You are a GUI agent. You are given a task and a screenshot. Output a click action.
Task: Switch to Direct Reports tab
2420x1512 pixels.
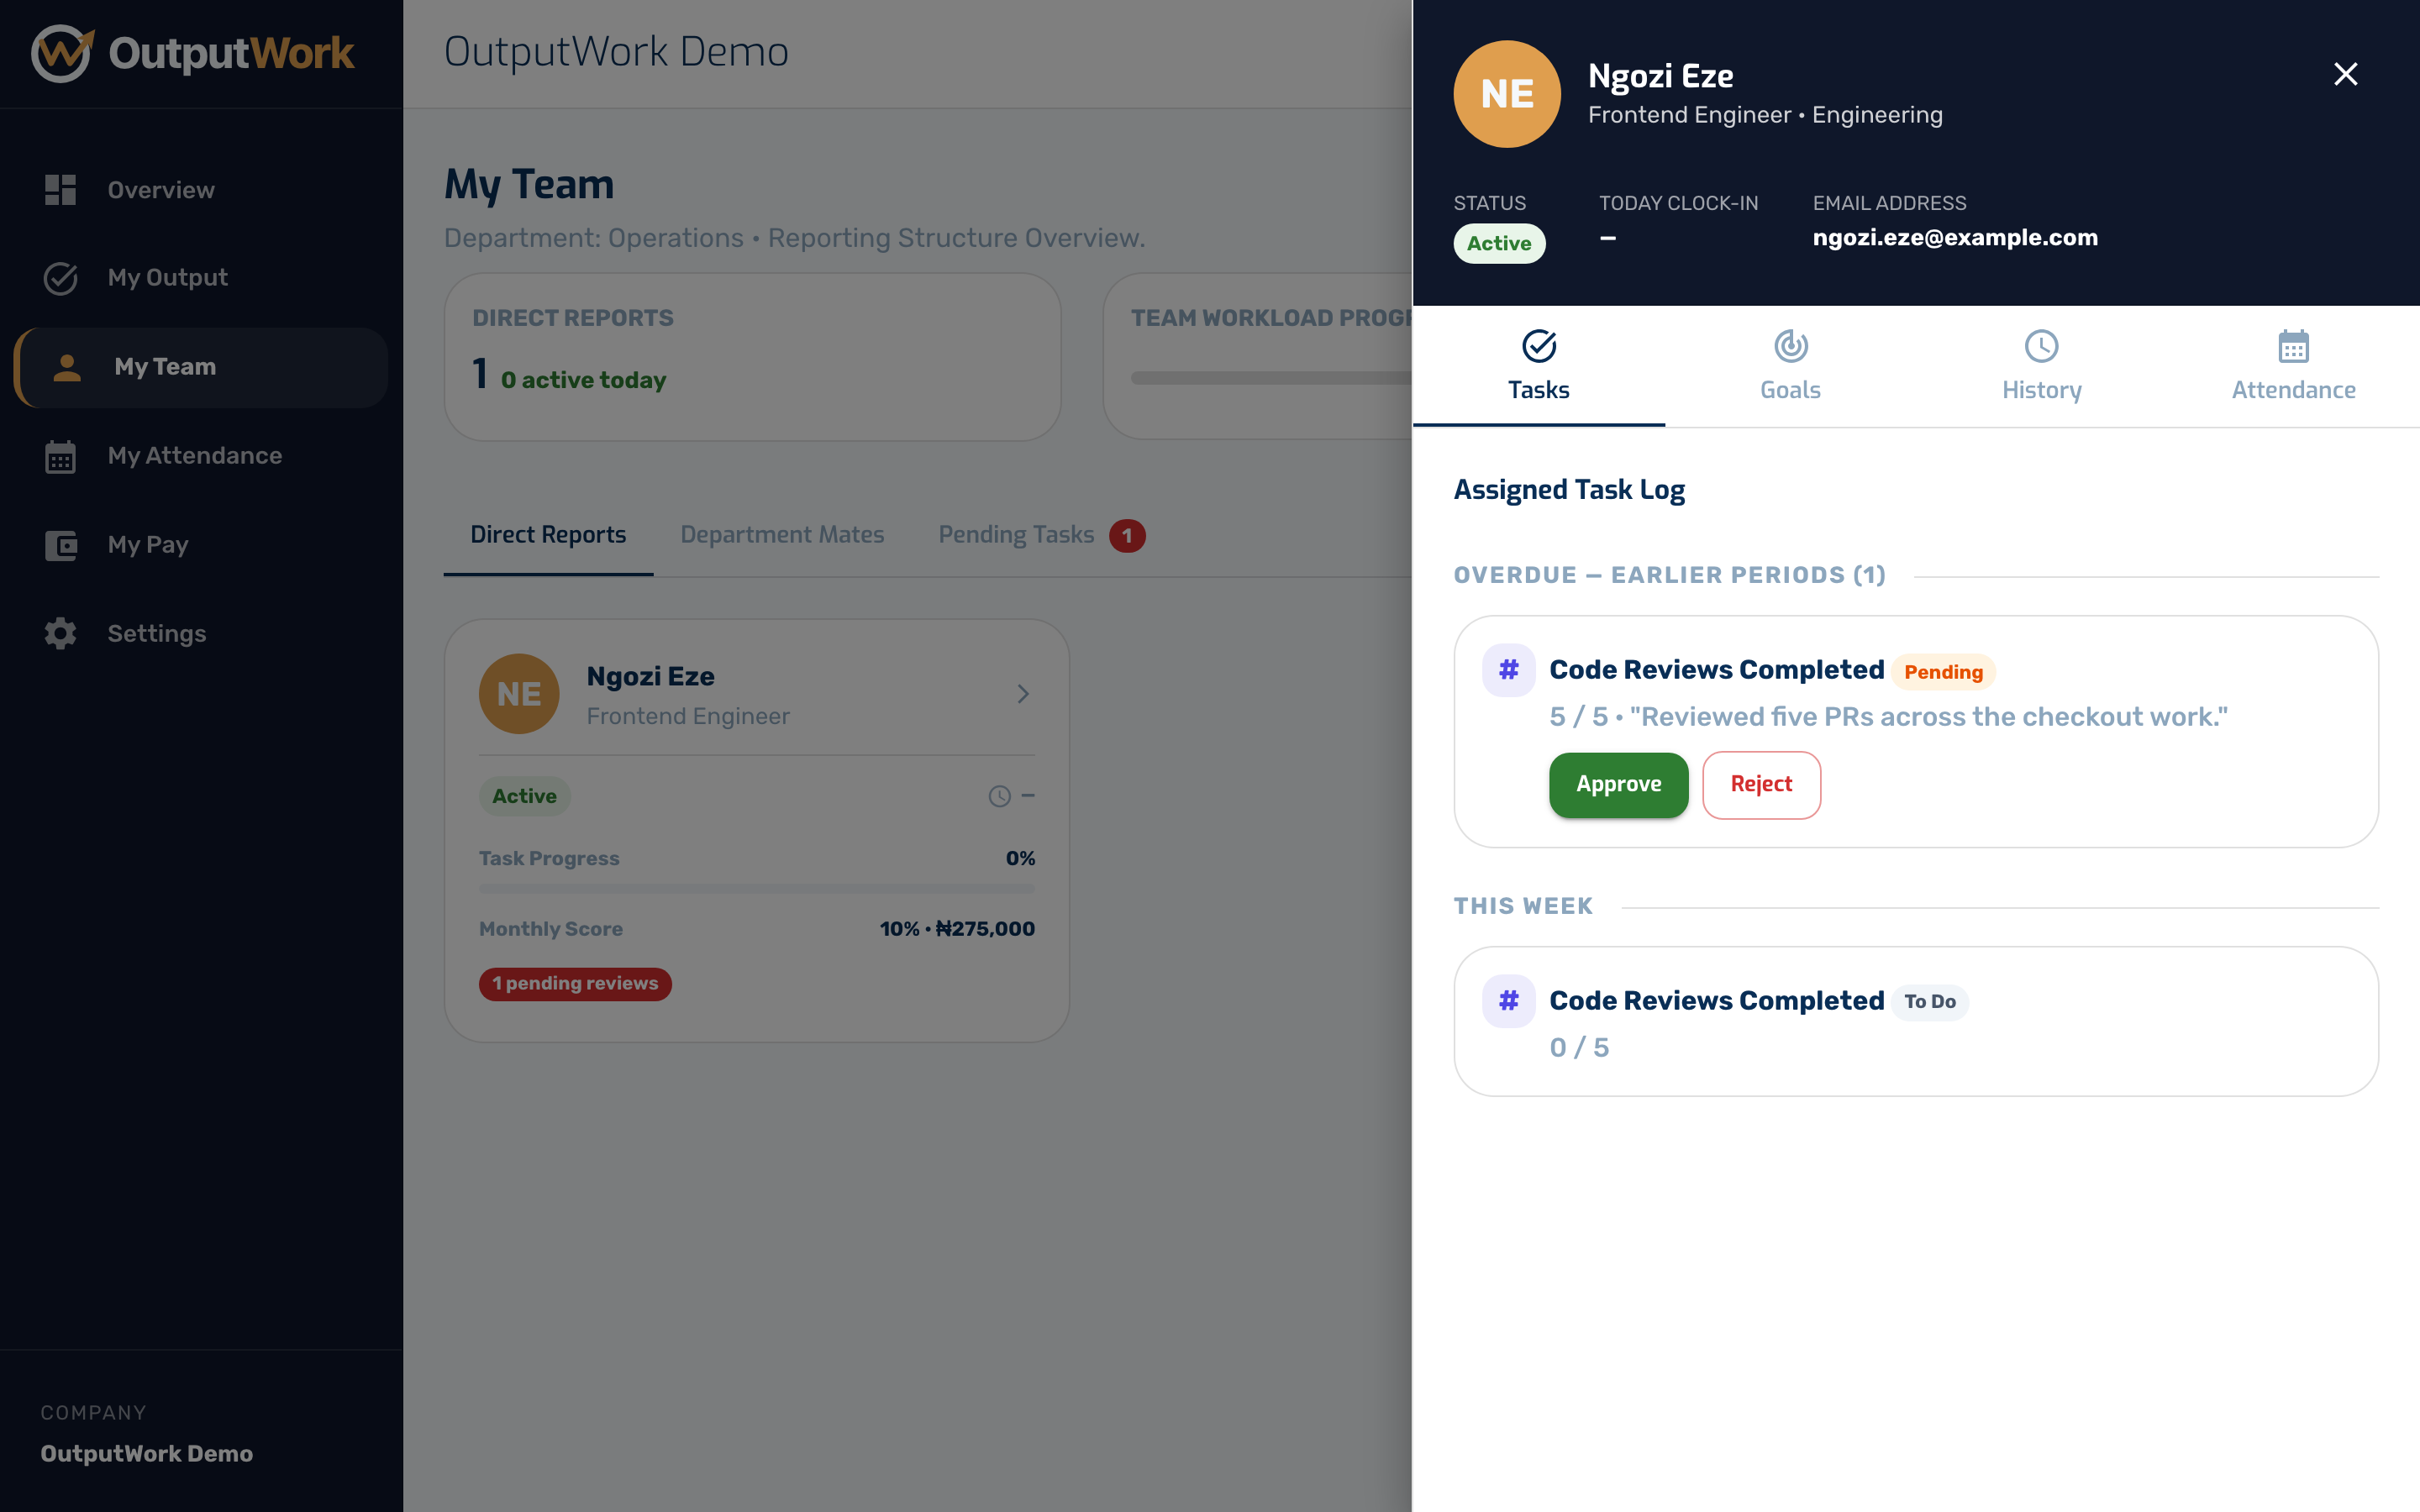pyautogui.click(x=548, y=535)
